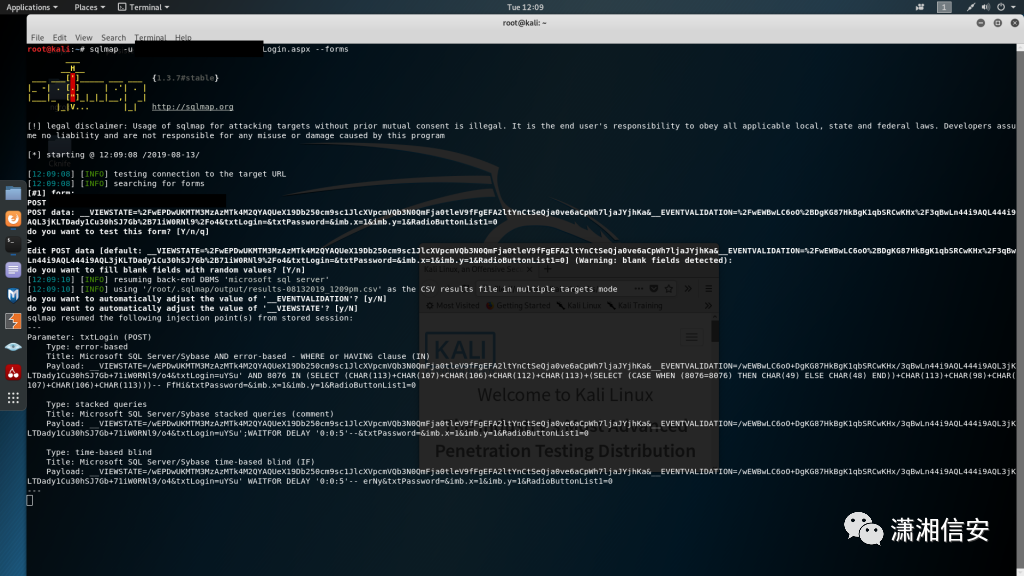Click the http://sqlmap.org link
The image size is (1024, 576).
[x=193, y=107]
